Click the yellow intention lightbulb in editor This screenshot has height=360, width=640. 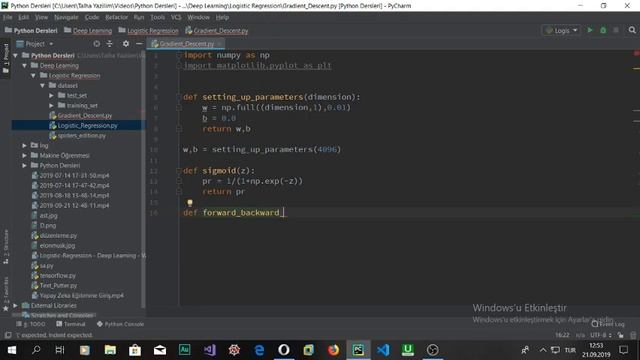pos(190,202)
